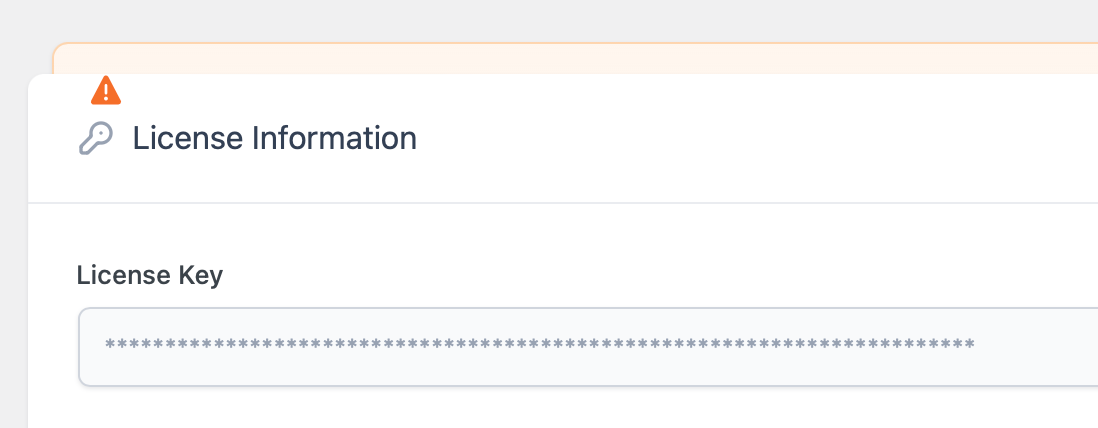Click the gray page background outside the card
Viewport: 1098px width, 428px height.
pyautogui.click(x=14, y=245)
